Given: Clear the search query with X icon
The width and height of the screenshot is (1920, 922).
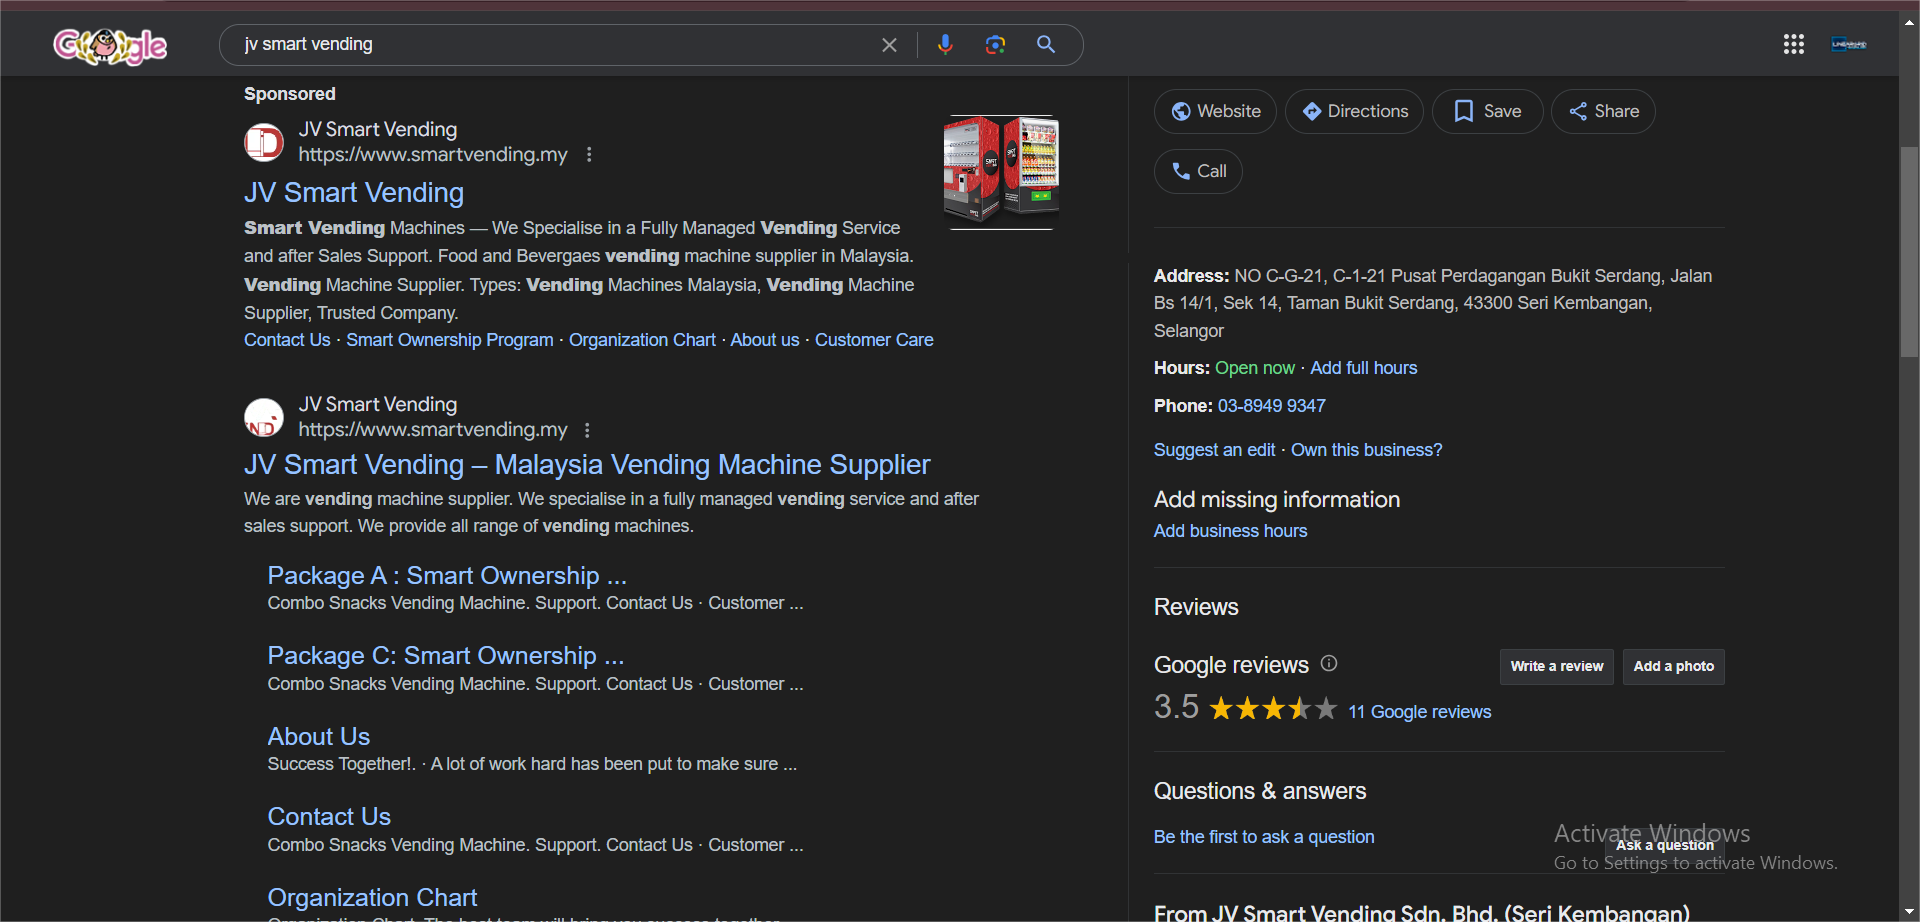Looking at the screenshot, I should (x=889, y=45).
